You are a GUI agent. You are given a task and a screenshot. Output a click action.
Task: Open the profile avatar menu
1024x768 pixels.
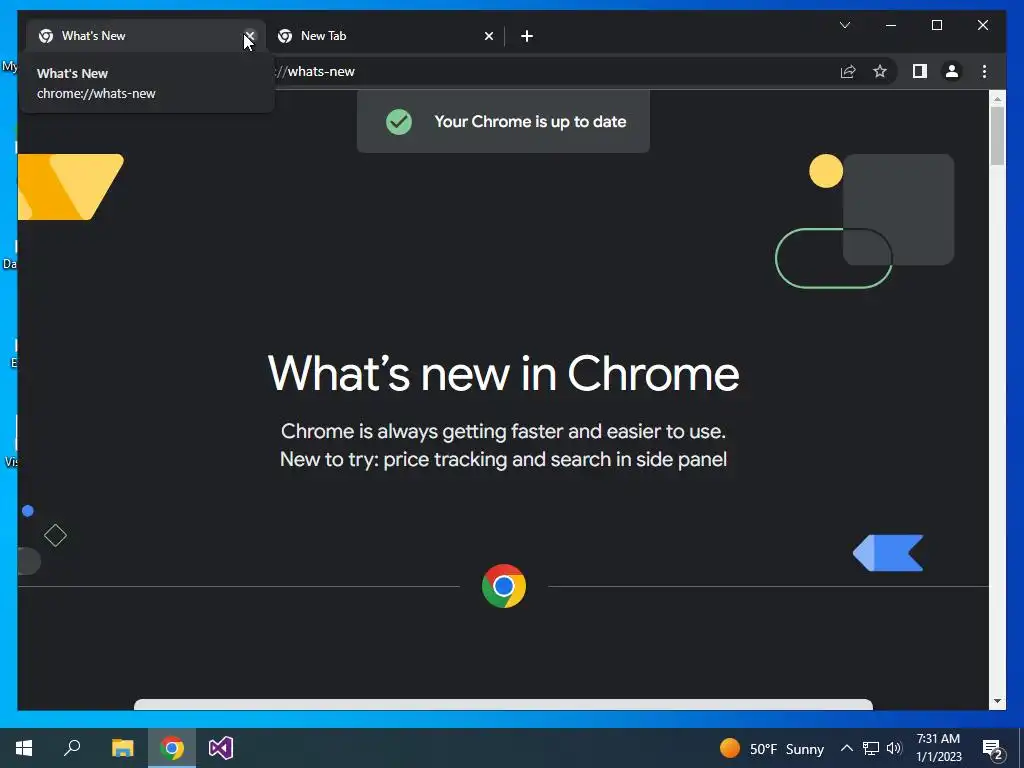[x=952, y=71]
